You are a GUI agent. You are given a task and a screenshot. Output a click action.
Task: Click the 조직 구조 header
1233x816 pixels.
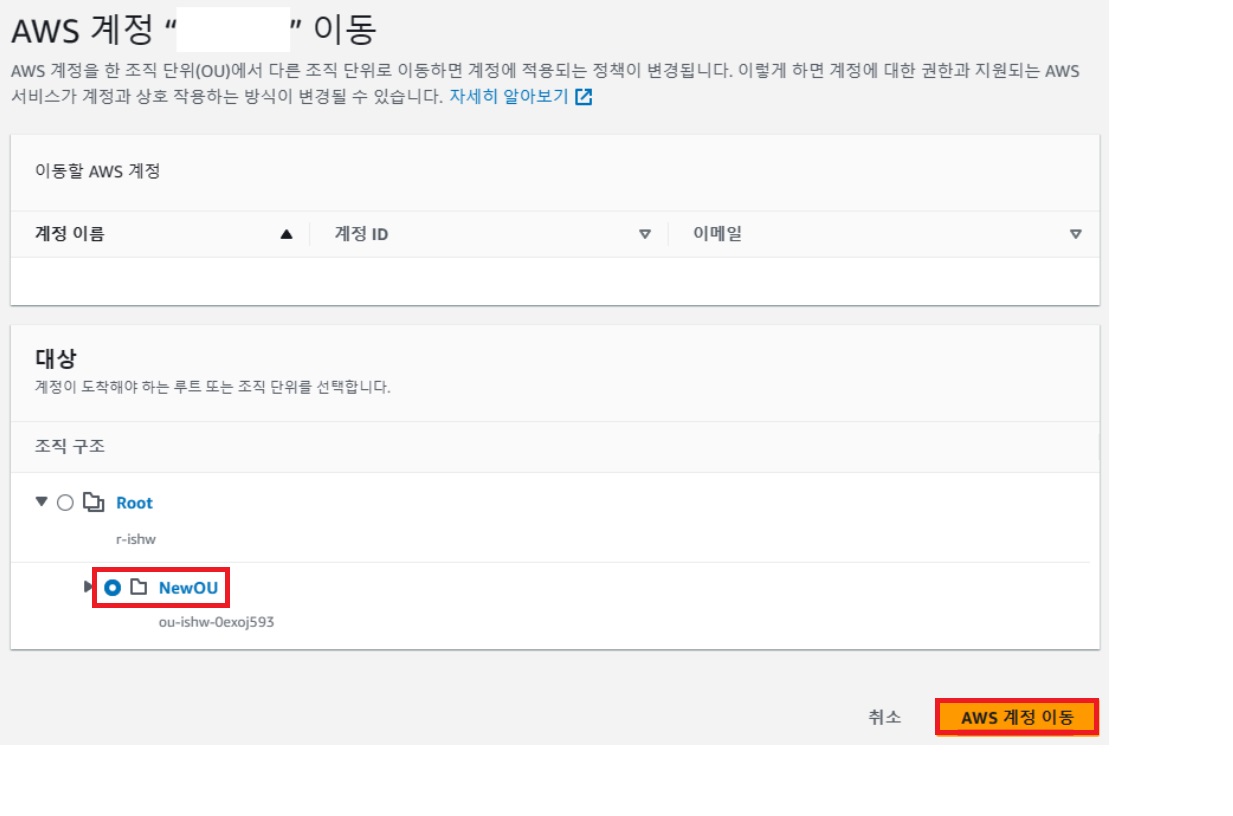(70, 447)
